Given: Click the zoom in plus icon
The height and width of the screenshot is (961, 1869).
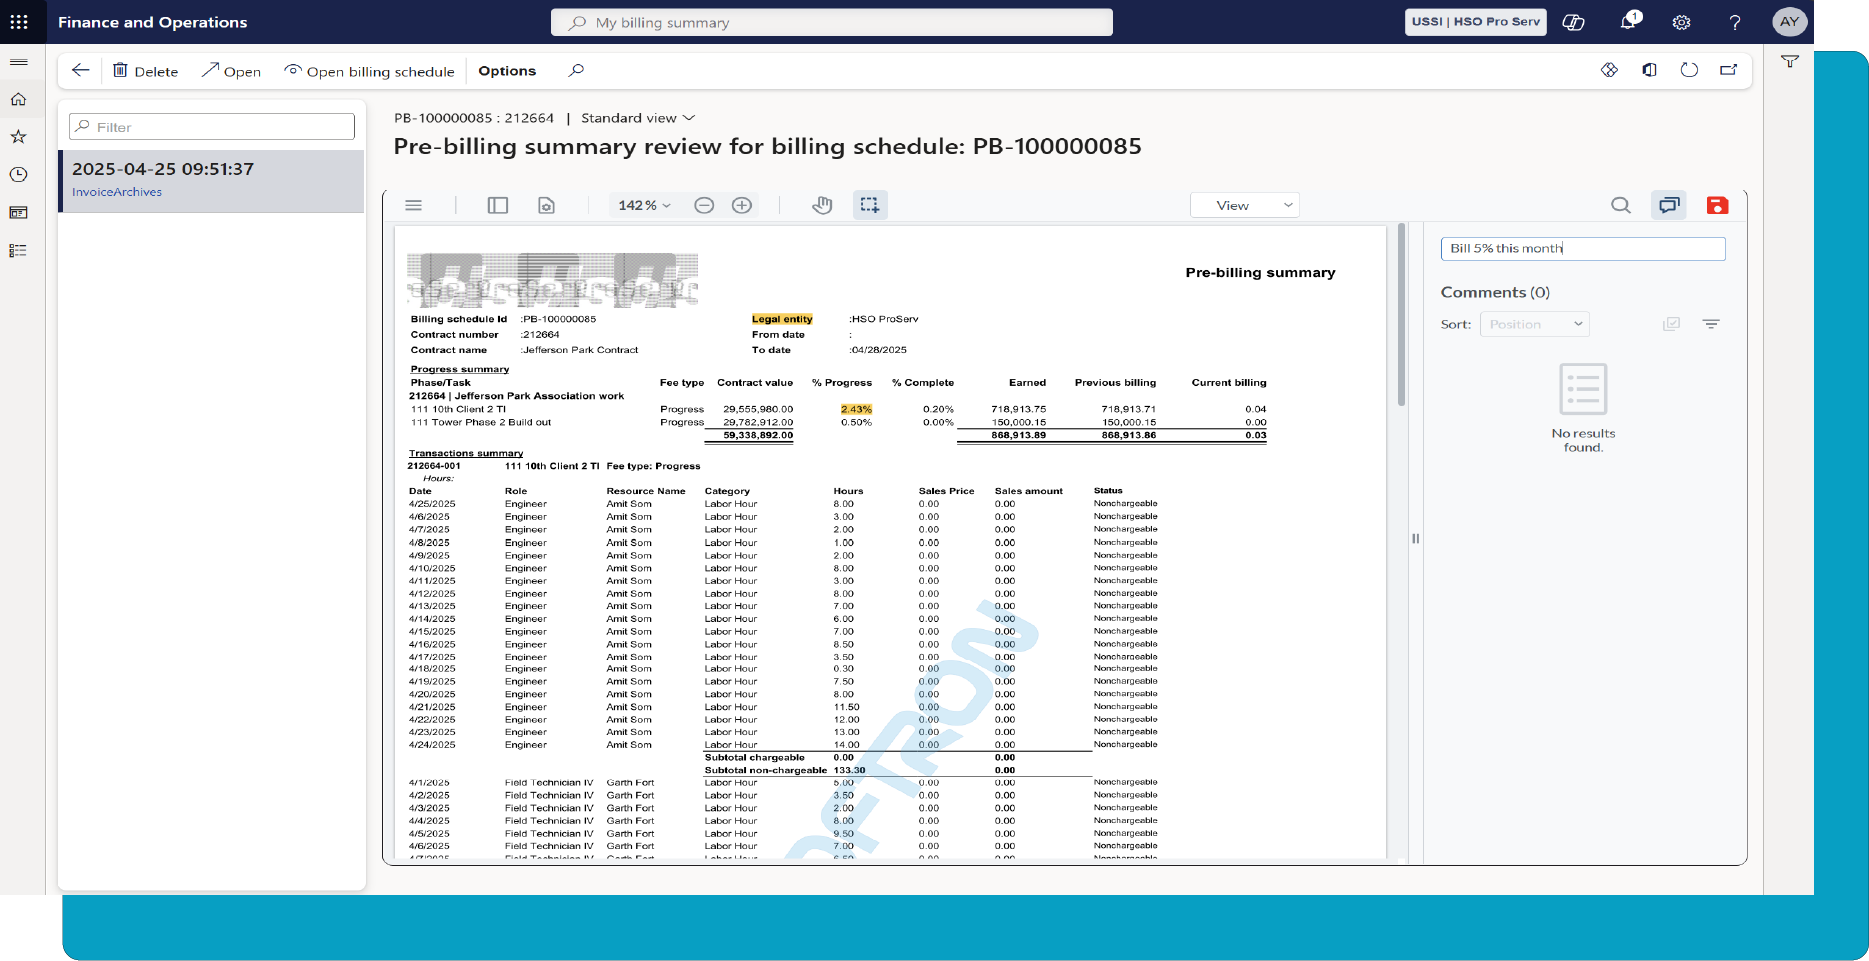Looking at the screenshot, I should coord(742,205).
